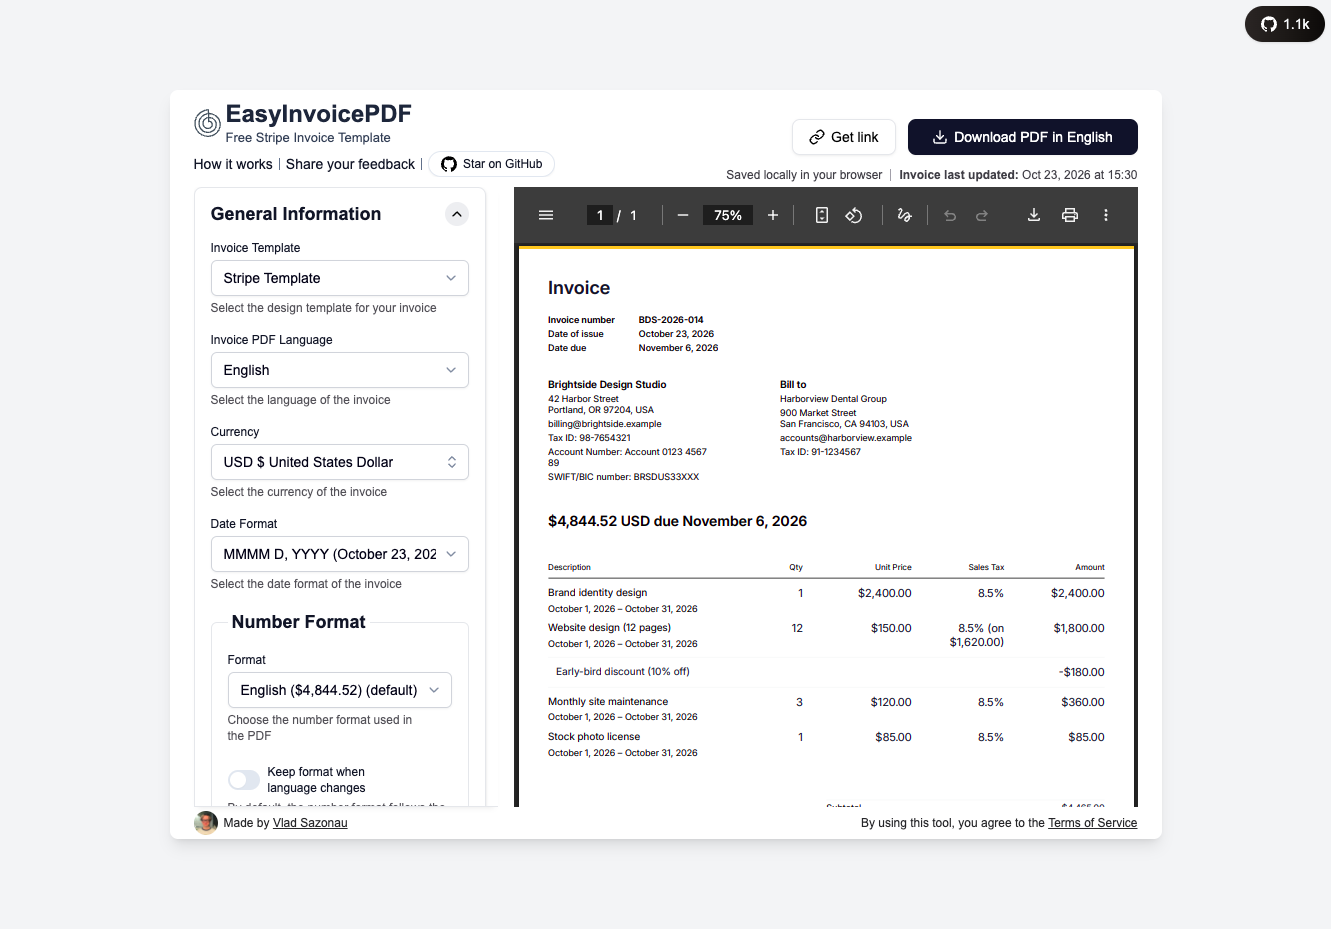The image size is (1331, 929).
Task: Open the Currency selector
Action: click(340, 462)
